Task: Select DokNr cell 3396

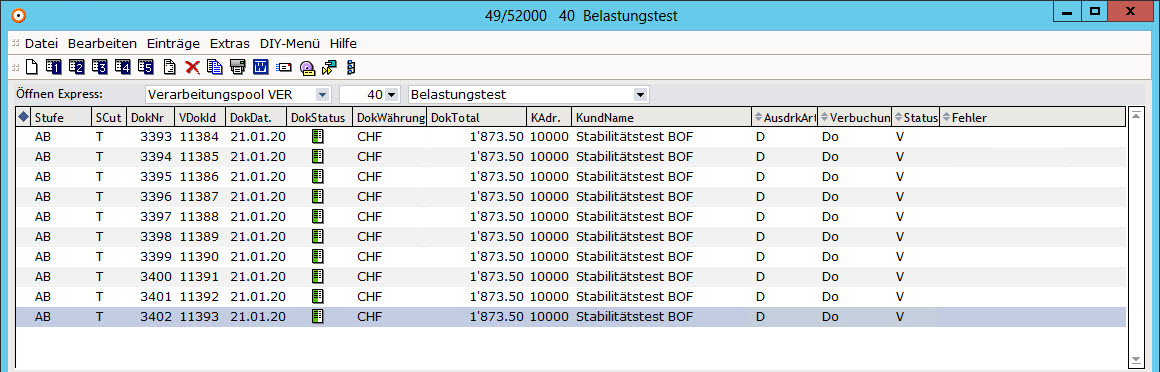Action: coord(156,196)
